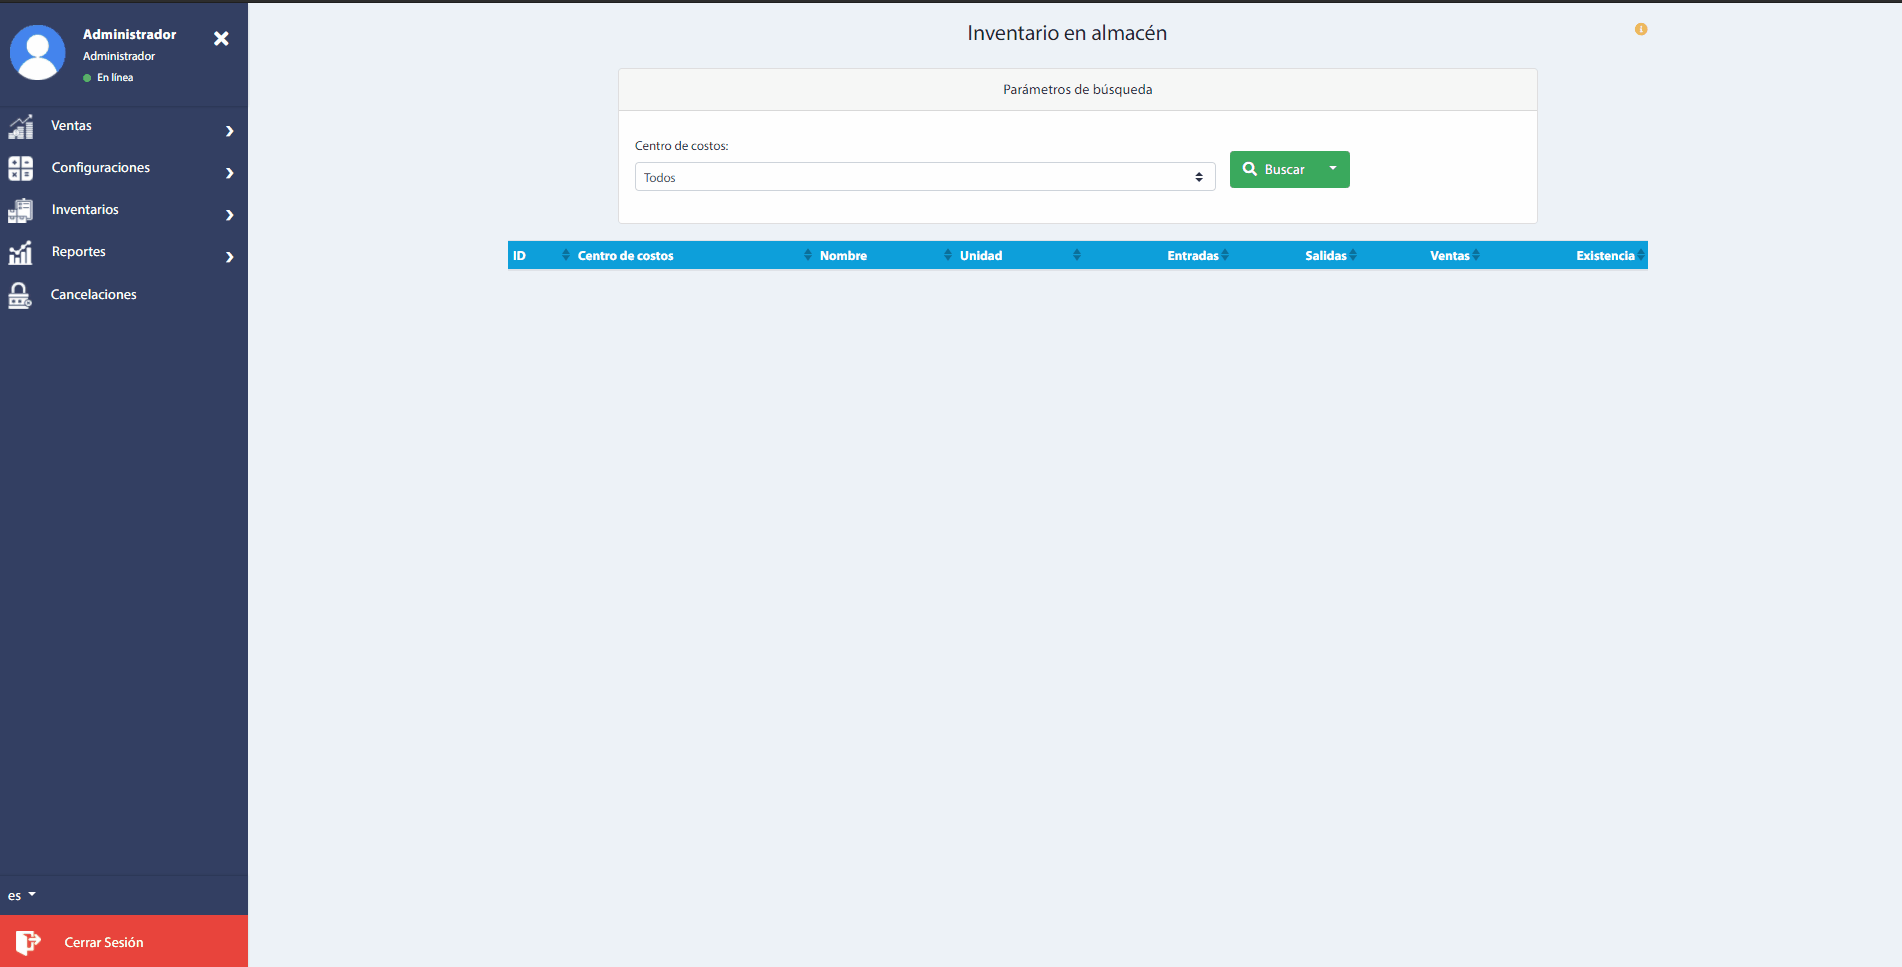Click the Cancelaciones lock icon
The image size is (1902, 967).
(x=20, y=295)
